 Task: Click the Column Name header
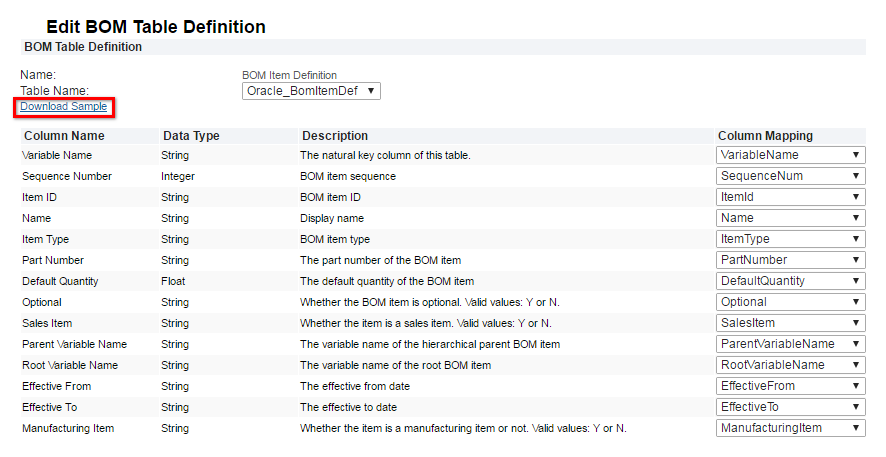64,136
